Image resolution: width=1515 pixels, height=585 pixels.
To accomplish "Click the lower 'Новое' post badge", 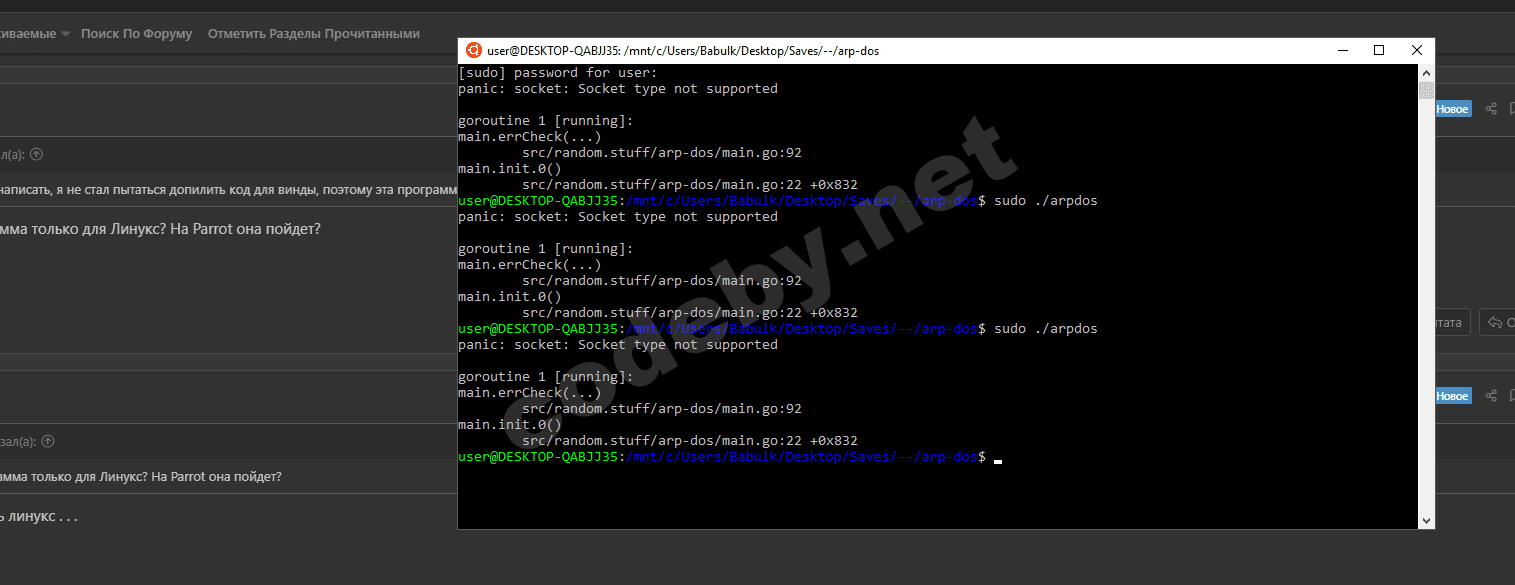I will click(x=1452, y=396).
